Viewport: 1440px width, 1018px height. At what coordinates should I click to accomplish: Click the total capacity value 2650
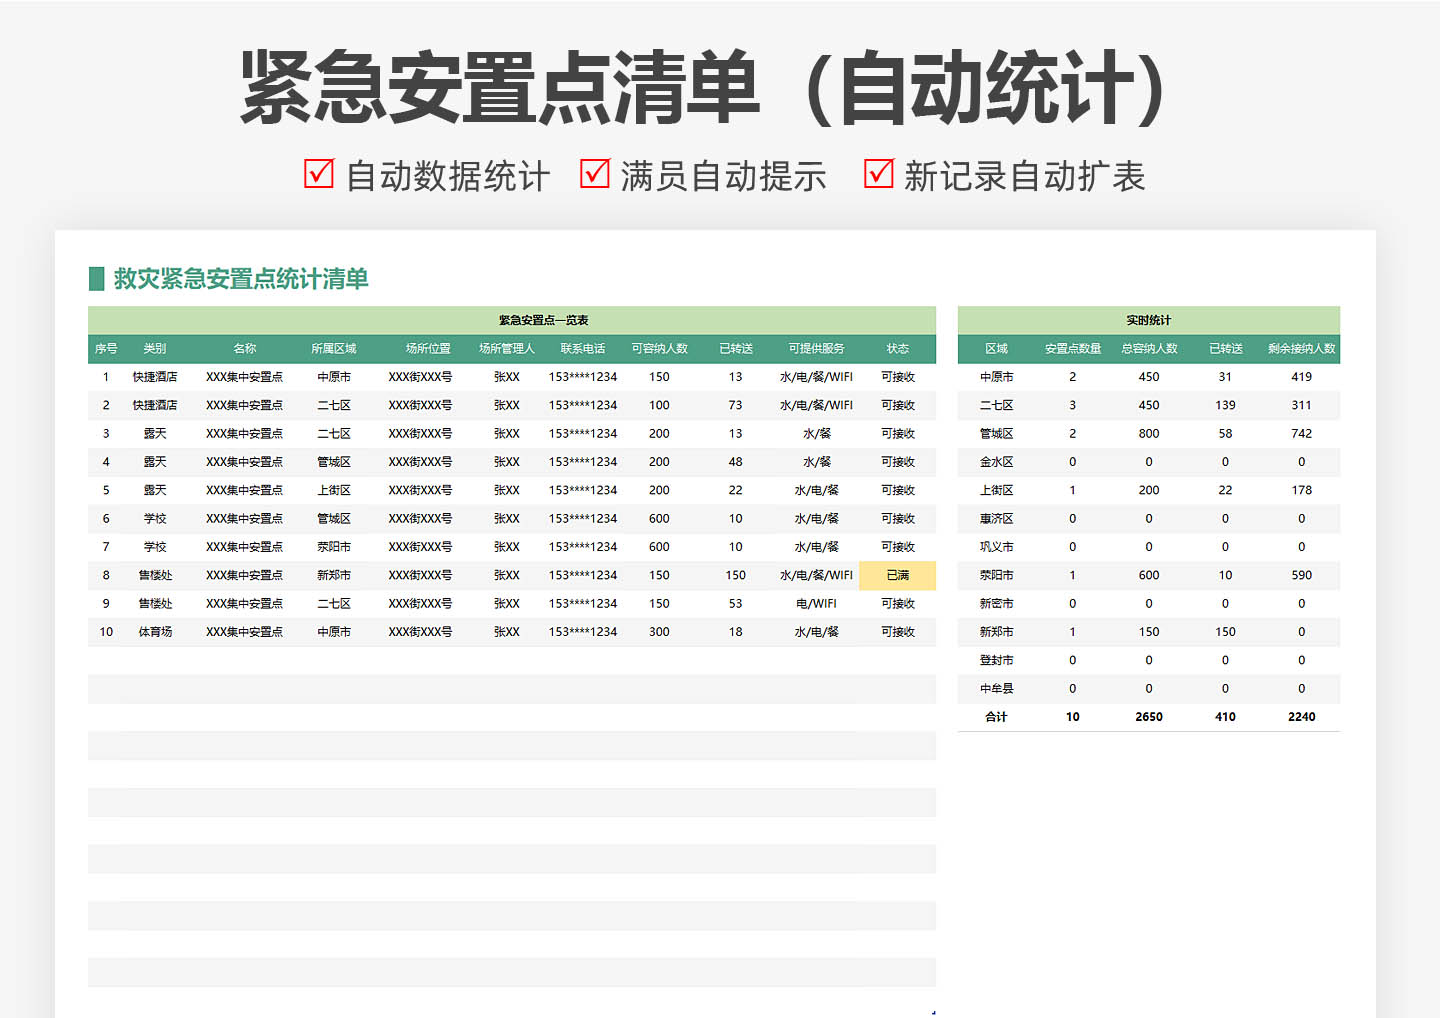coord(1148,717)
